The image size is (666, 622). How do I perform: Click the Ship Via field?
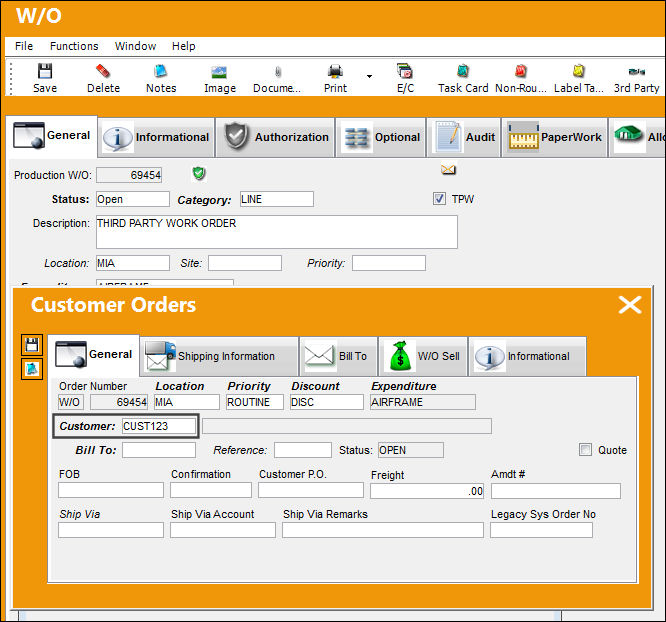coord(111,530)
